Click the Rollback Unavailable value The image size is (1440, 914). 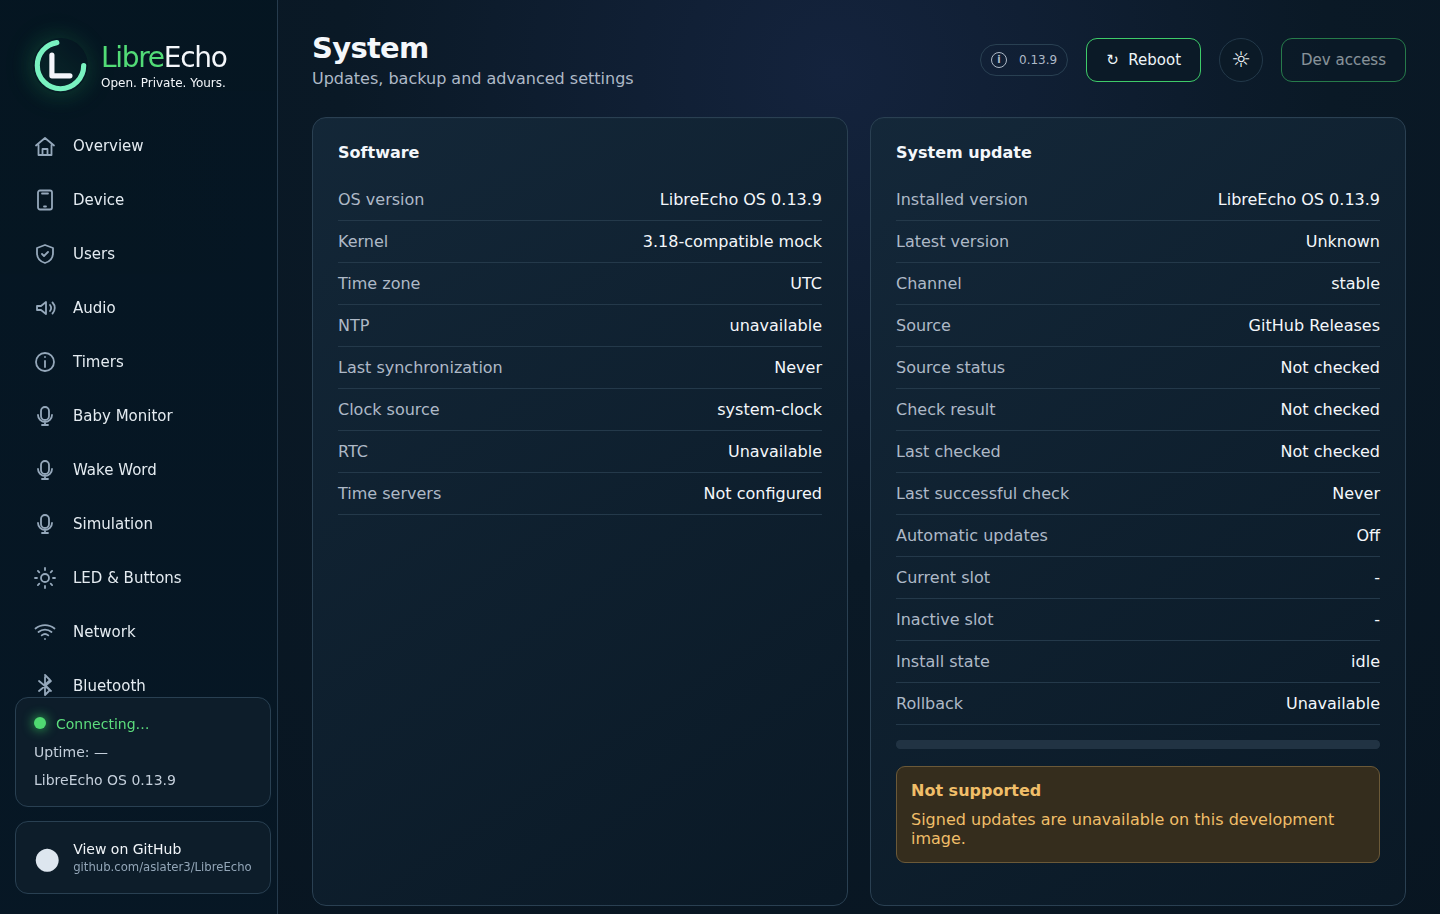point(1333,704)
